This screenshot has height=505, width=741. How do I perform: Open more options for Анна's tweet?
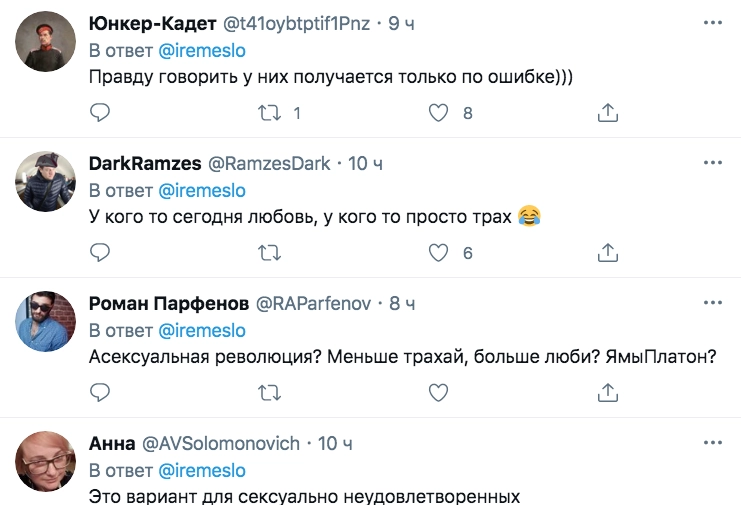(712, 441)
